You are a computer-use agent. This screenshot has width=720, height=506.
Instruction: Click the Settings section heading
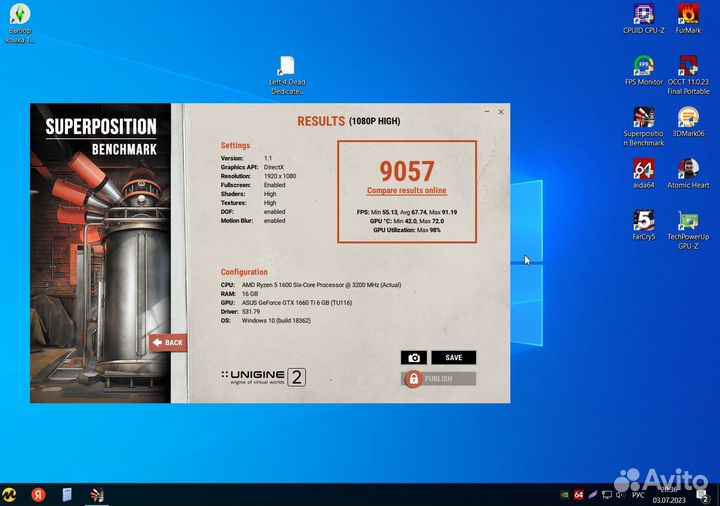(235, 145)
